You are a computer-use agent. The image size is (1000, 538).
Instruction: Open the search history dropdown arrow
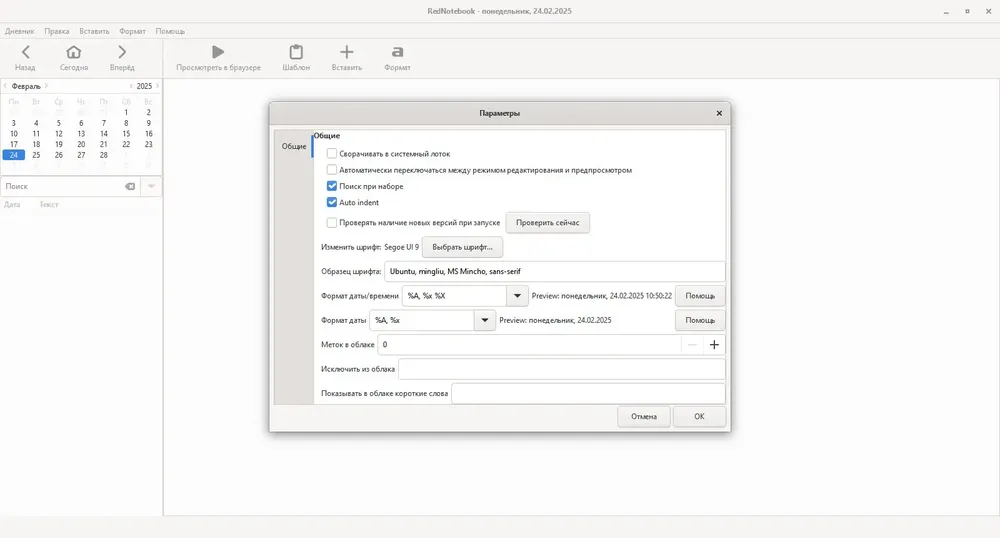coord(151,186)
